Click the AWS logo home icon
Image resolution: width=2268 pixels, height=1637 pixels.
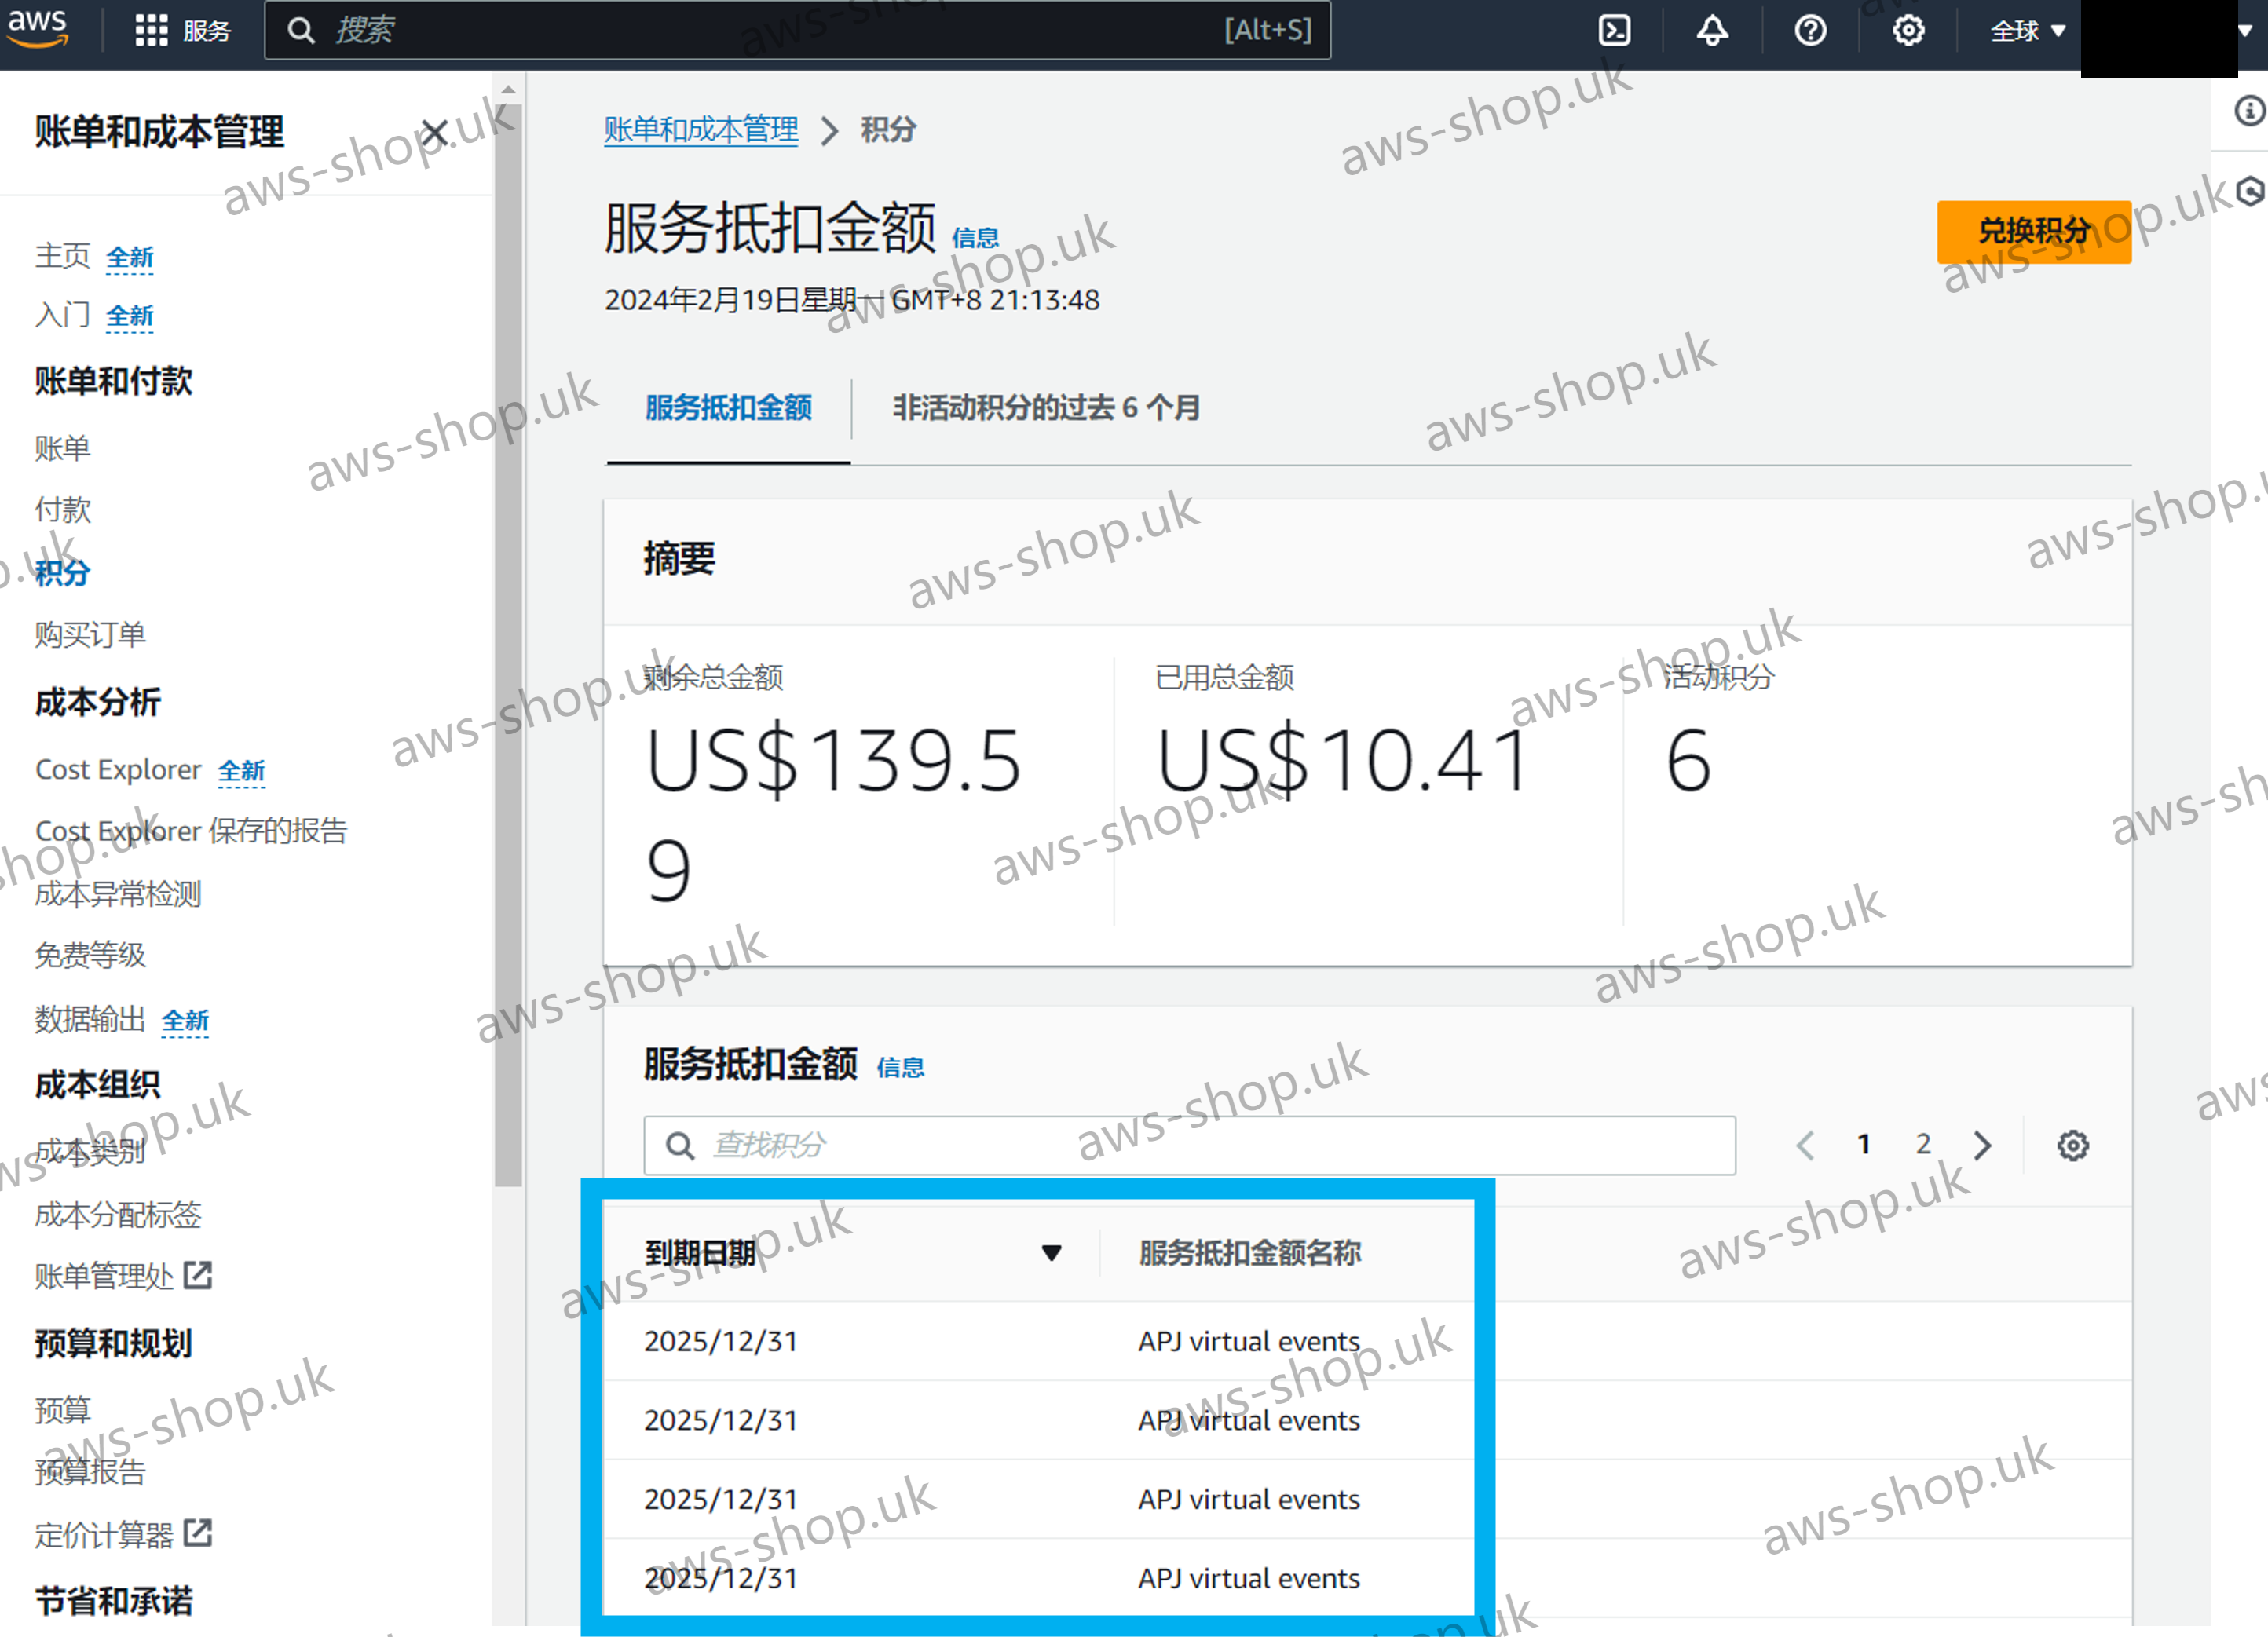point(37,28)
